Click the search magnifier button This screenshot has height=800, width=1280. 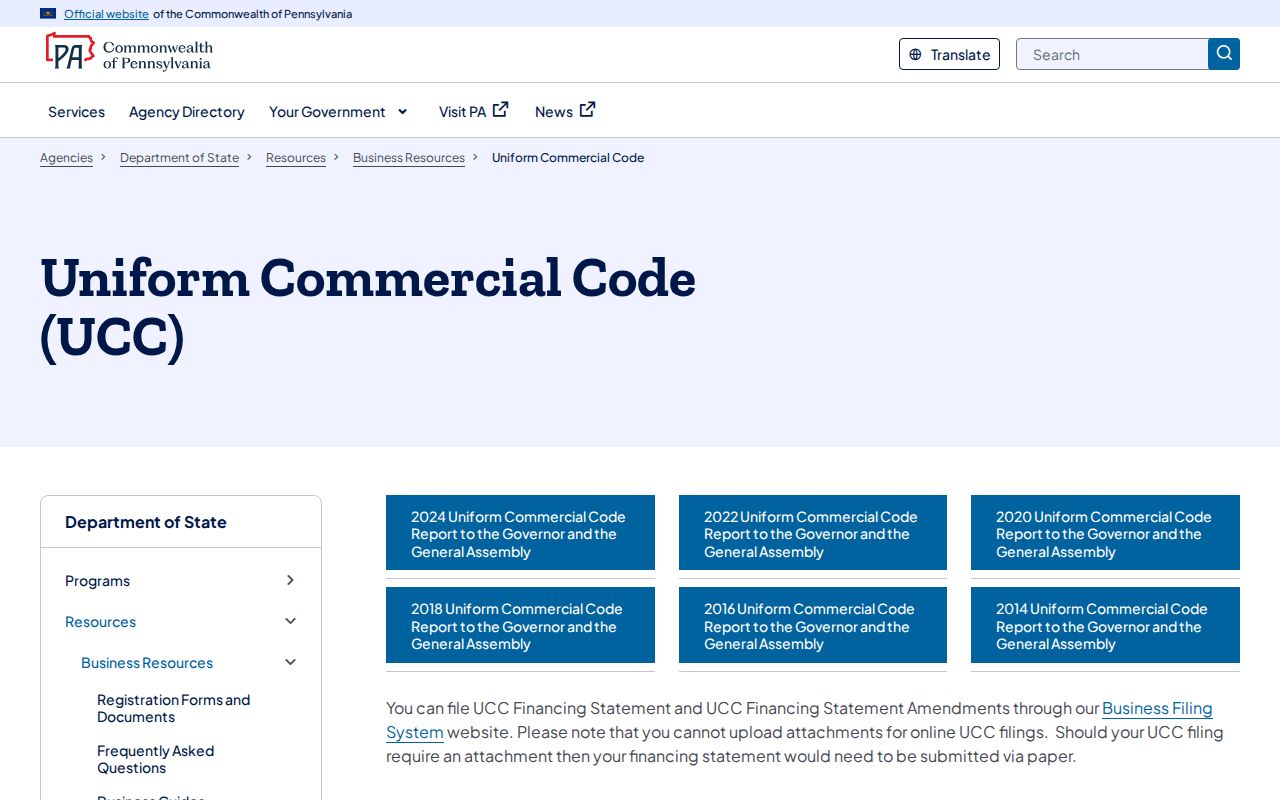(x=1224, y=54)
